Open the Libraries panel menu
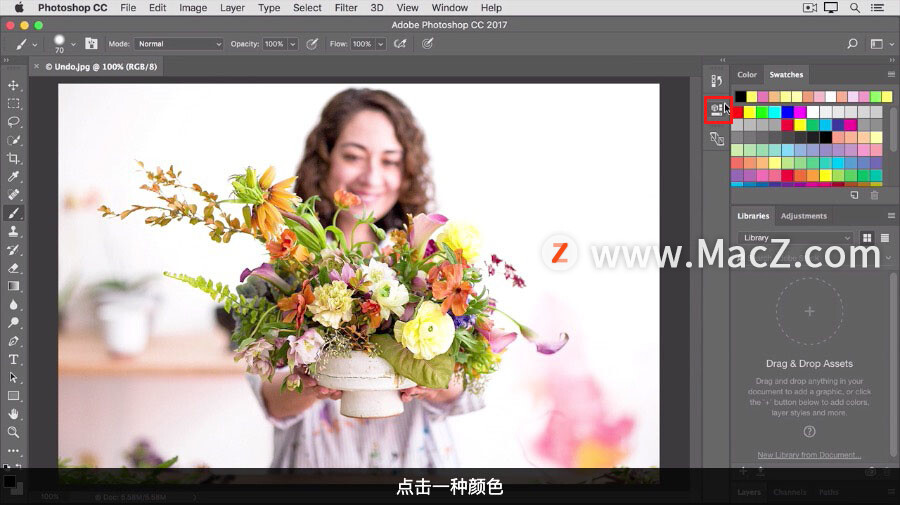Viewport: 900px width, 505px height. click(891, 216)
